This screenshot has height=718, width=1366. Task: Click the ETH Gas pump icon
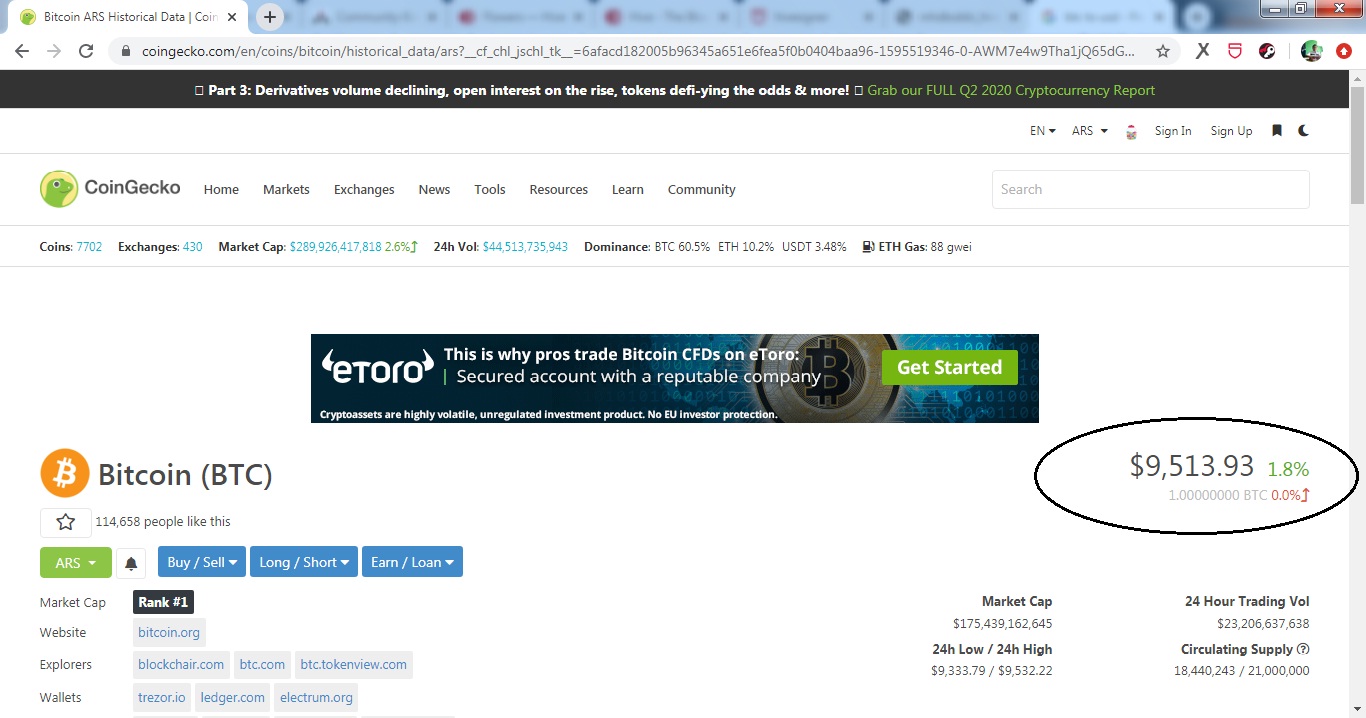[868, 247]
